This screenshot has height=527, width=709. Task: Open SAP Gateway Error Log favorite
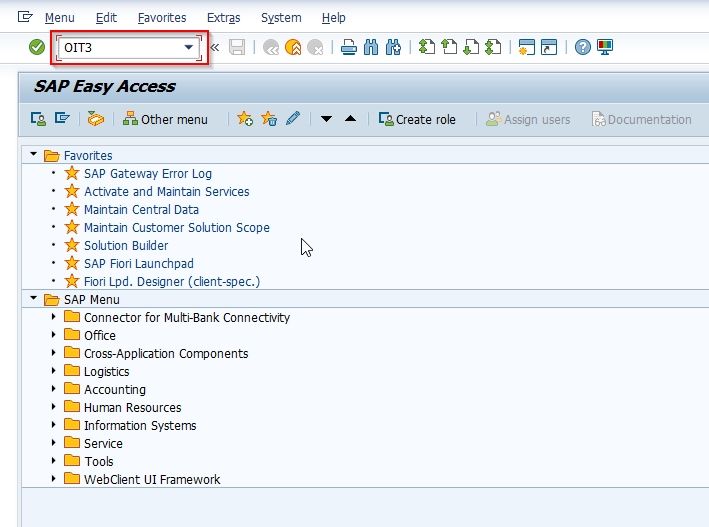[x=148, y=174]
